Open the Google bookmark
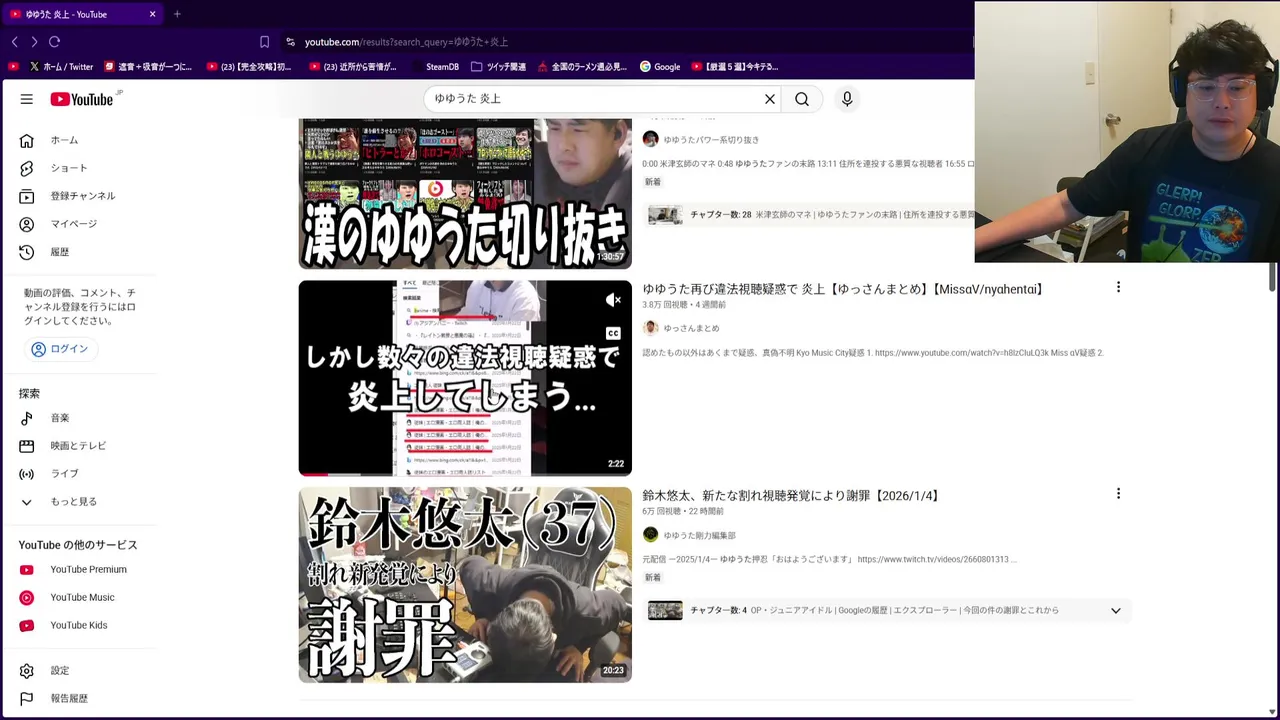Image resolution: width=1280 pixels, height=720 pixels. 660,67
